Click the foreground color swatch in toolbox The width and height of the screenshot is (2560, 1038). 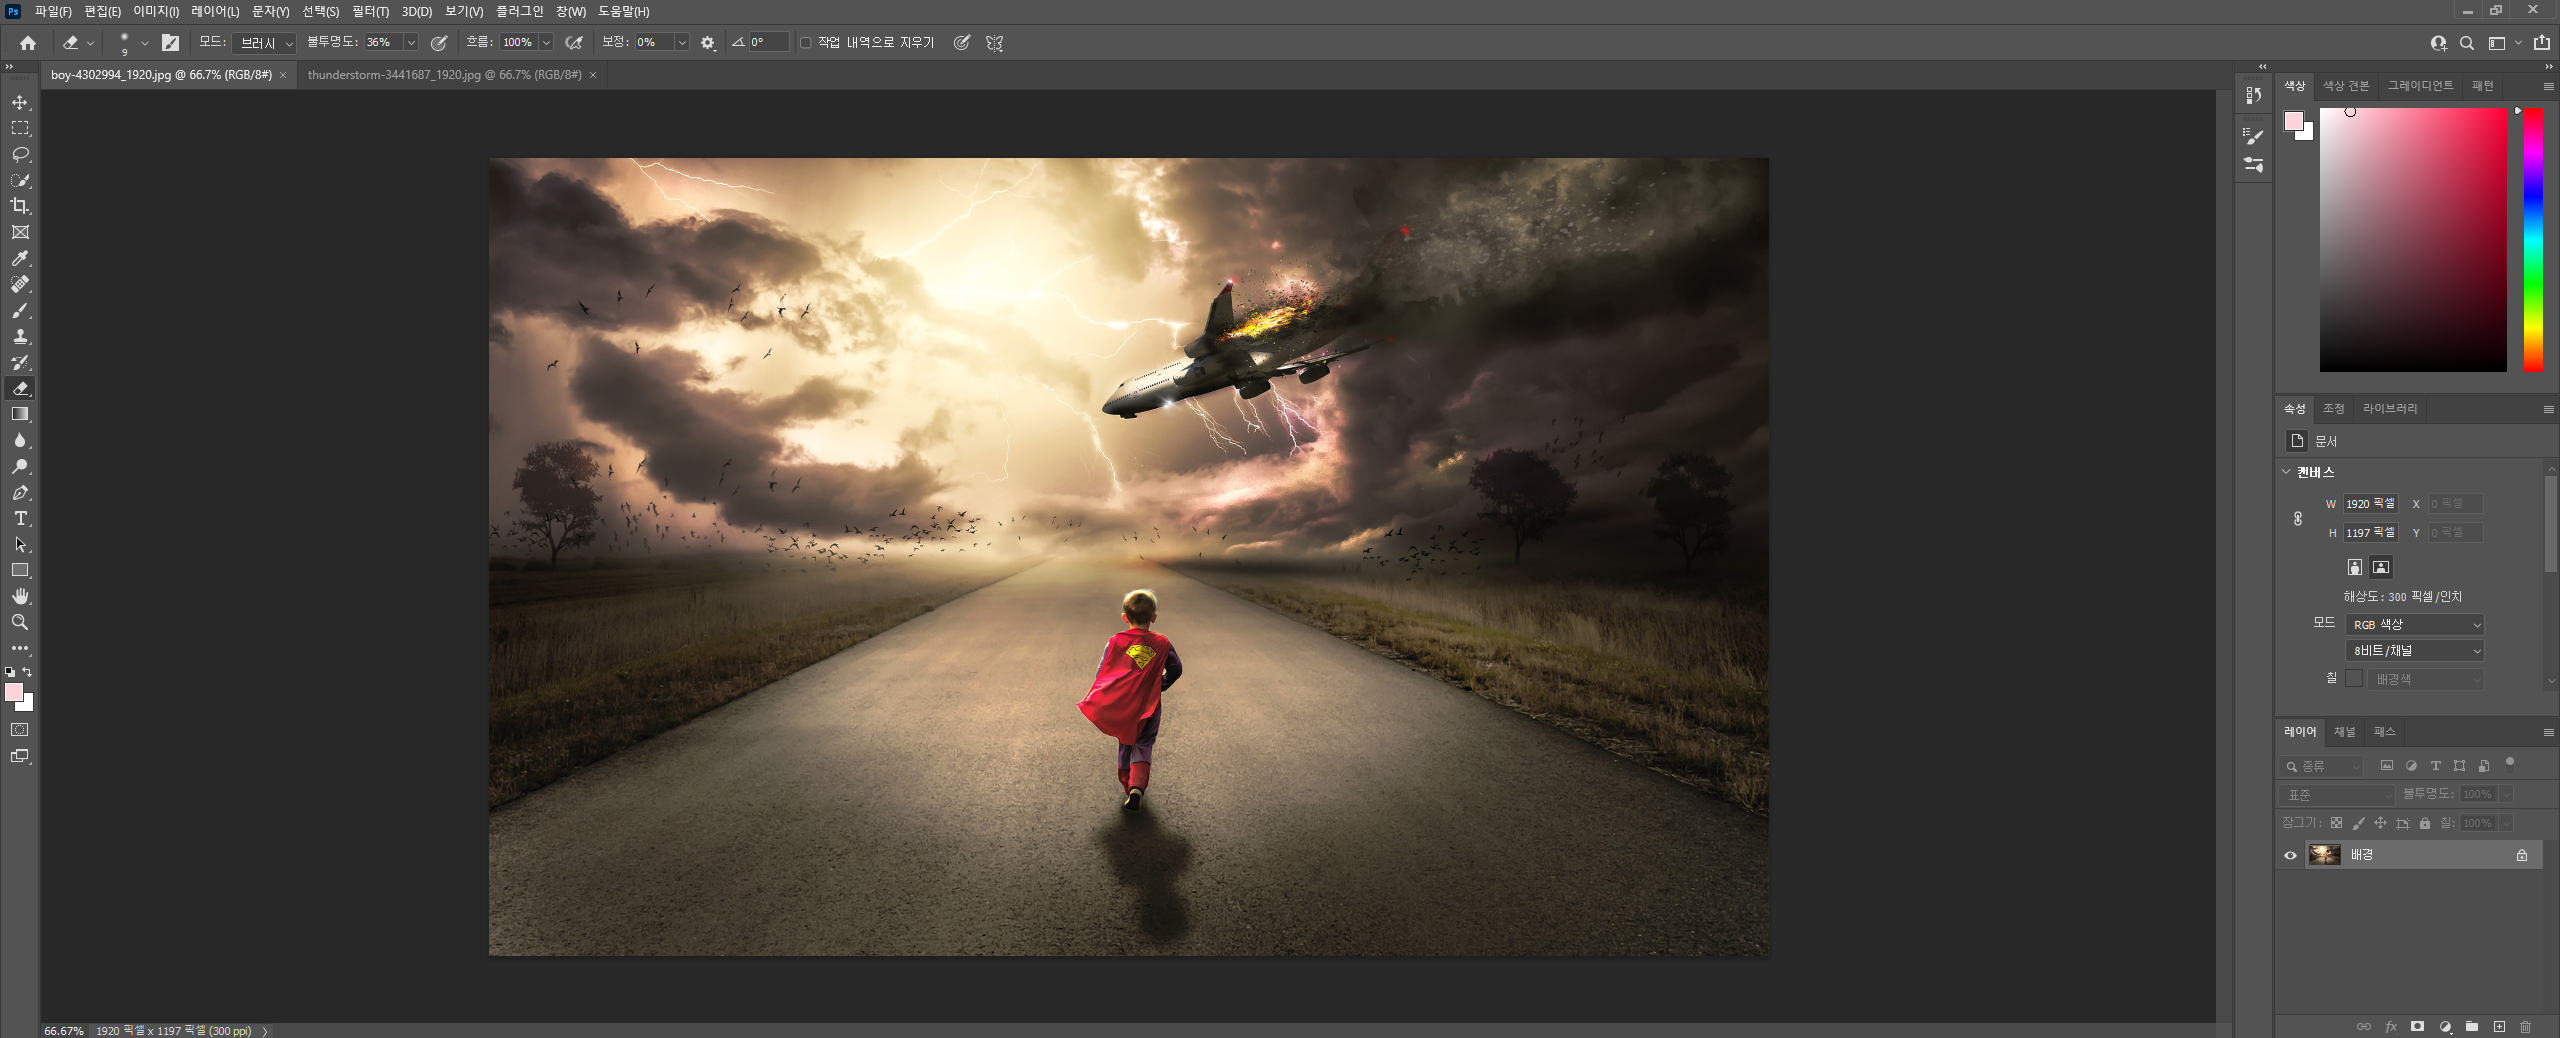[x=14, y=692]
